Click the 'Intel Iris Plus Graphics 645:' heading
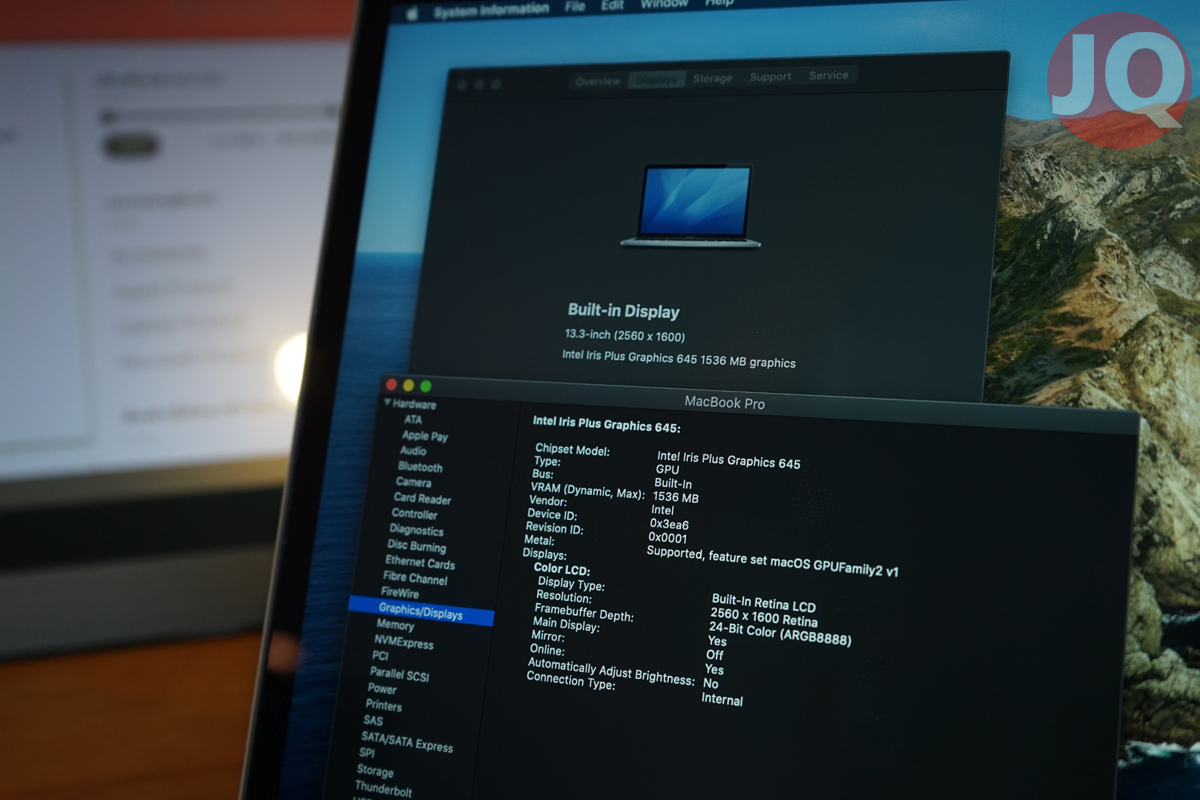Viewport: 1200px width, 800px height. 607,424
